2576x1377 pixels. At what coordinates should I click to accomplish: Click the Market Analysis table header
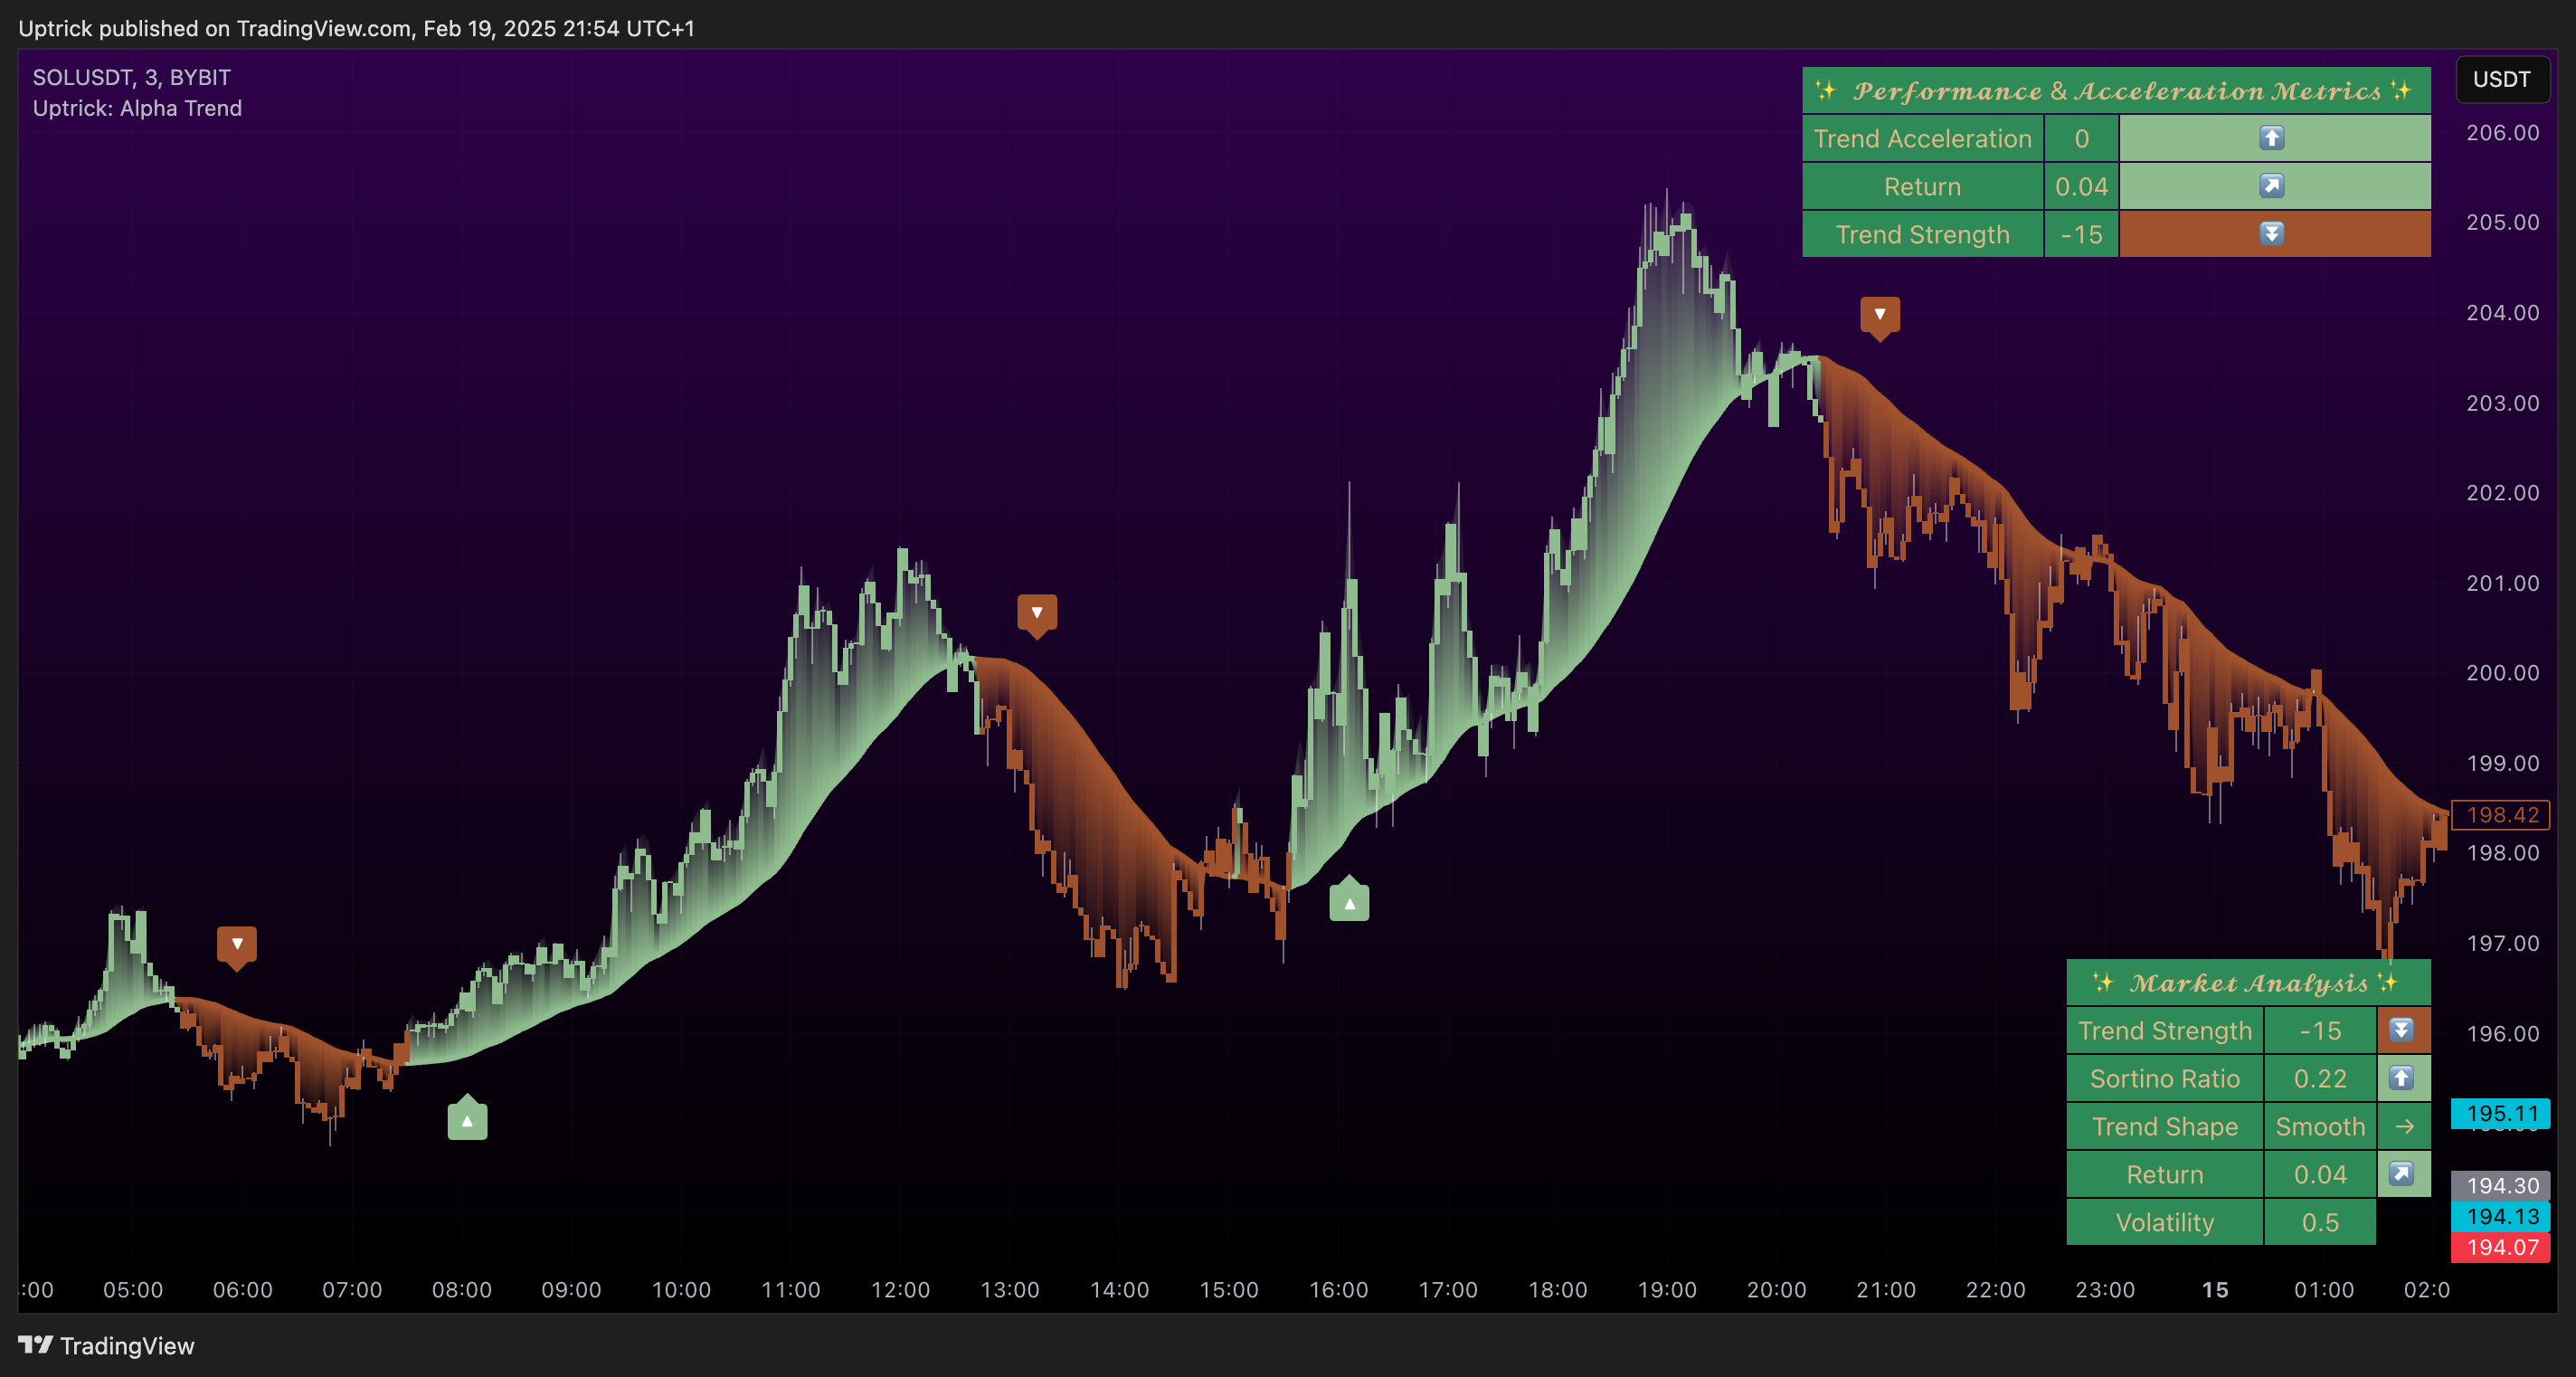2248,983
